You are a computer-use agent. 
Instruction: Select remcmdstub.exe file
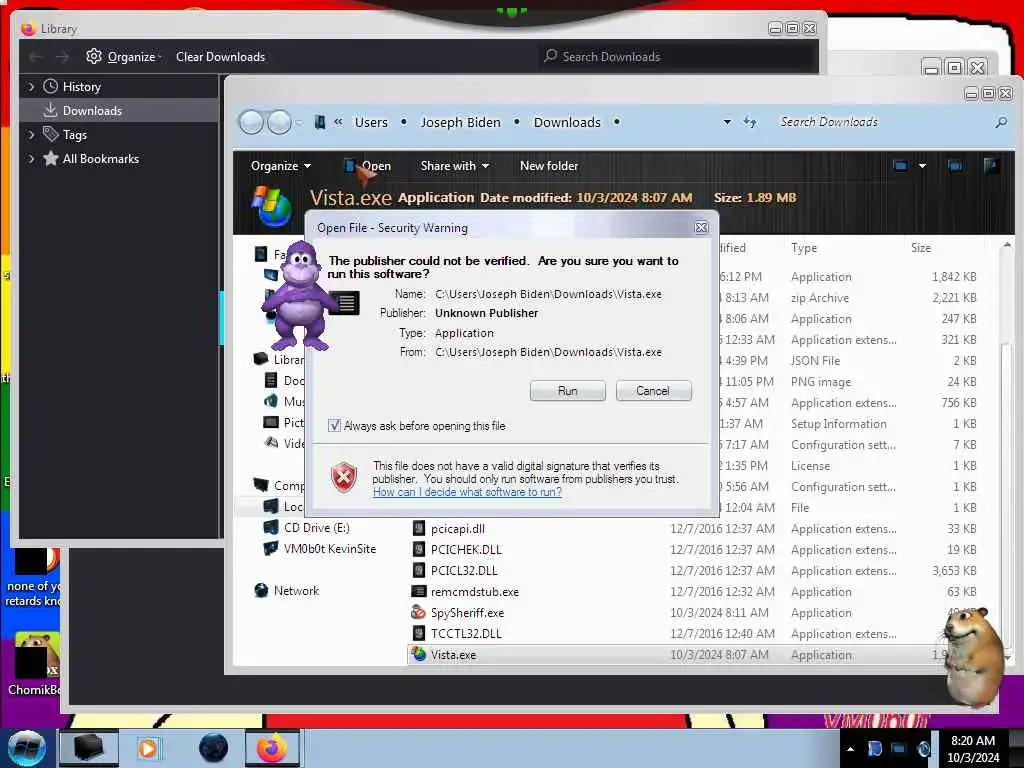click(x=475, y=592)
